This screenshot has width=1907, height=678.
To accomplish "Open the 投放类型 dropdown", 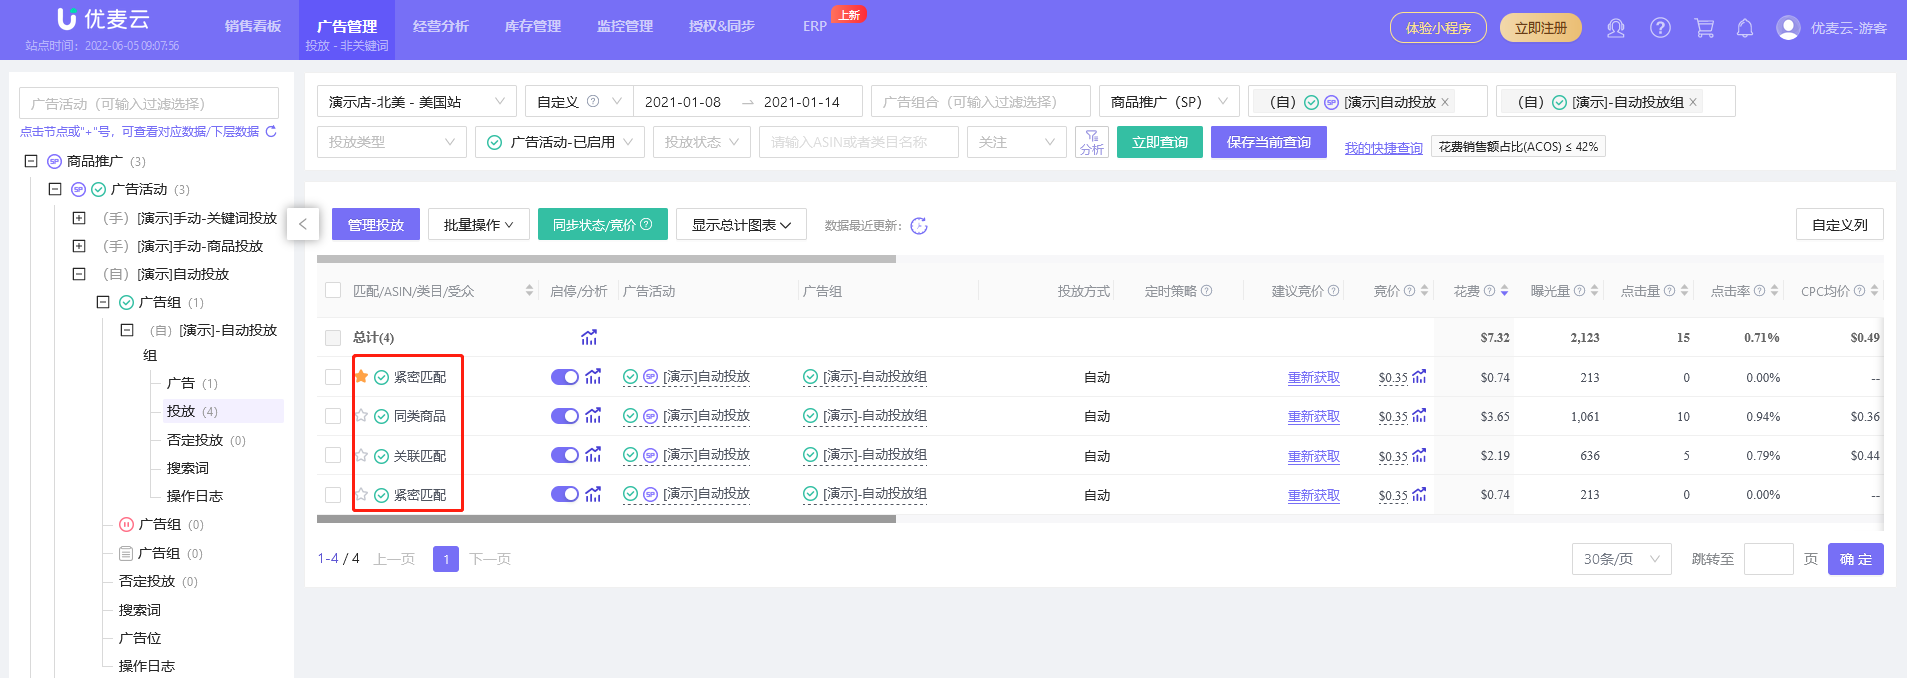I will (x=392, y=142).
